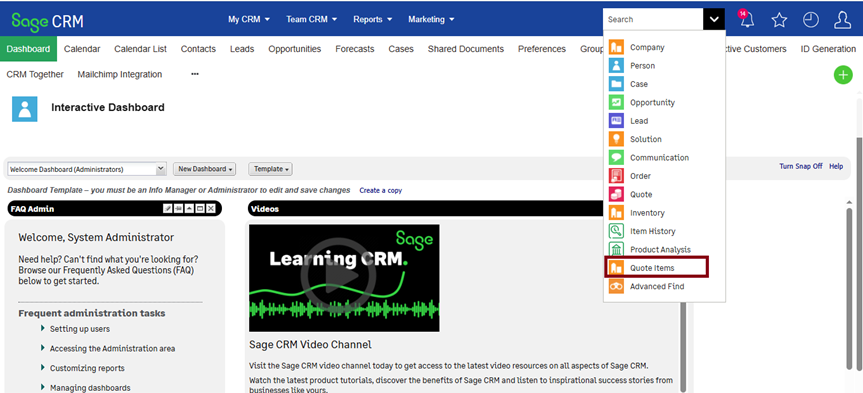Click the Quote coins icon
863x393 pixels.
[x=616, y=194]
